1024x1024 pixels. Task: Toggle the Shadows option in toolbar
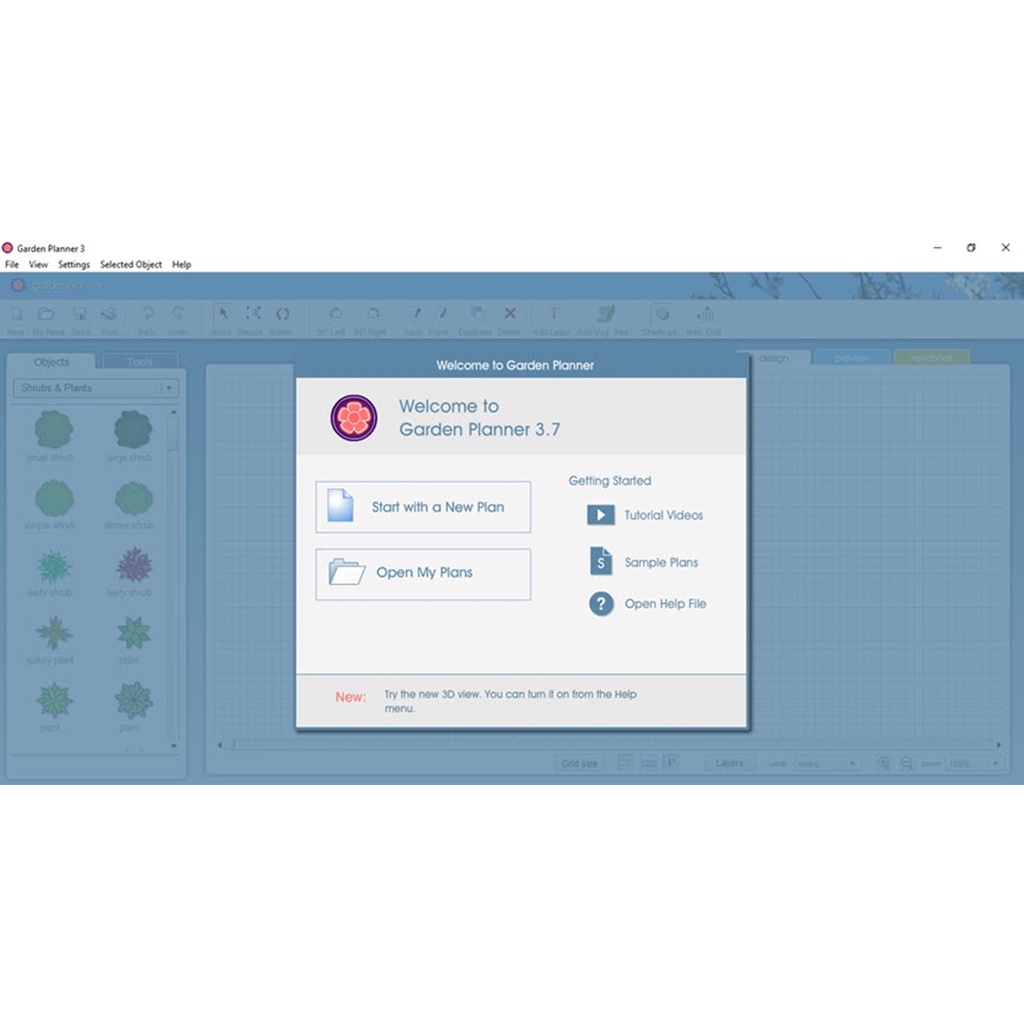point(661,315)
